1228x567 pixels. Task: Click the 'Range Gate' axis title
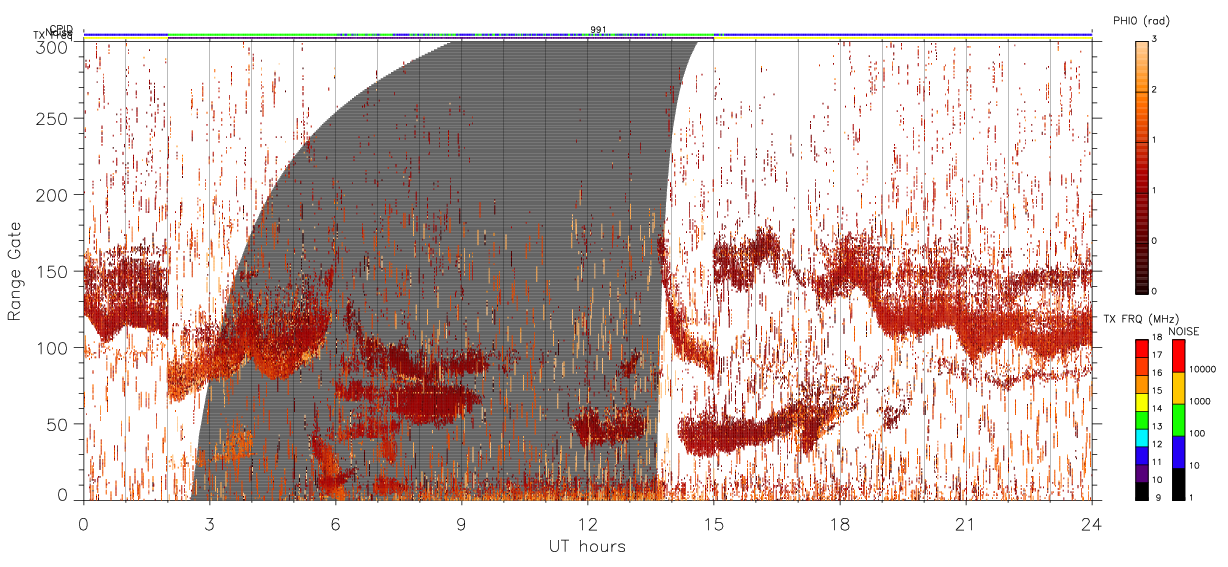tap(14, 272)
